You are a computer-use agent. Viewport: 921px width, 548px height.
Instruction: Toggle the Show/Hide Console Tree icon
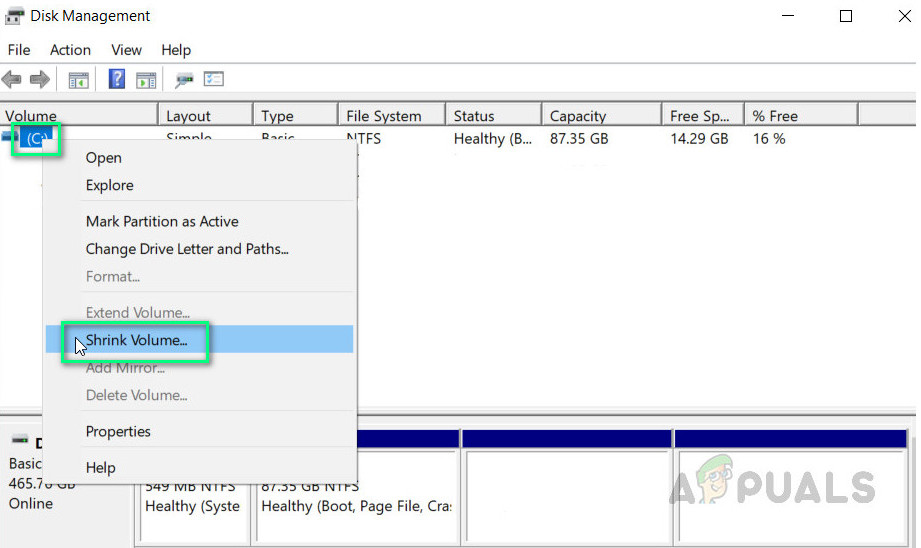[x=78, y=80]
